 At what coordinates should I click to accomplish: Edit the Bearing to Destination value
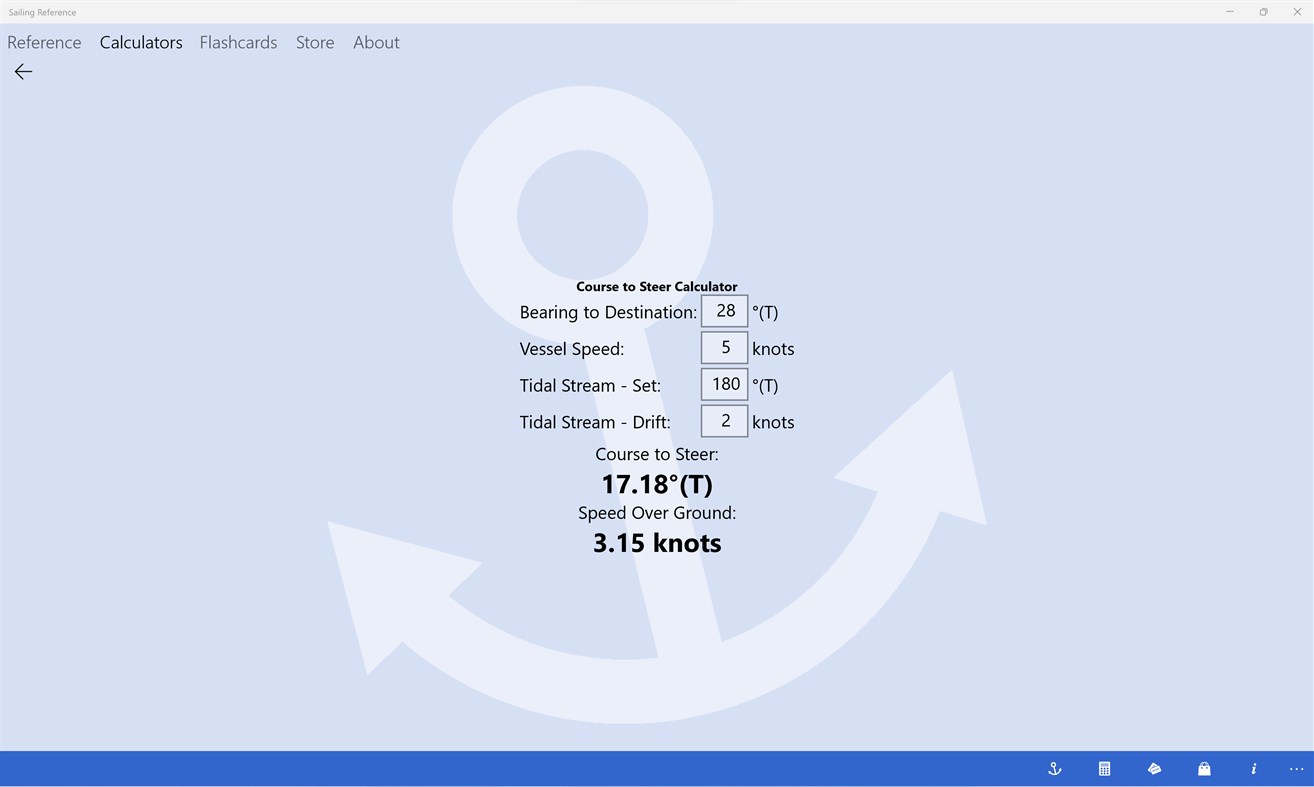[x=724, y=311]
